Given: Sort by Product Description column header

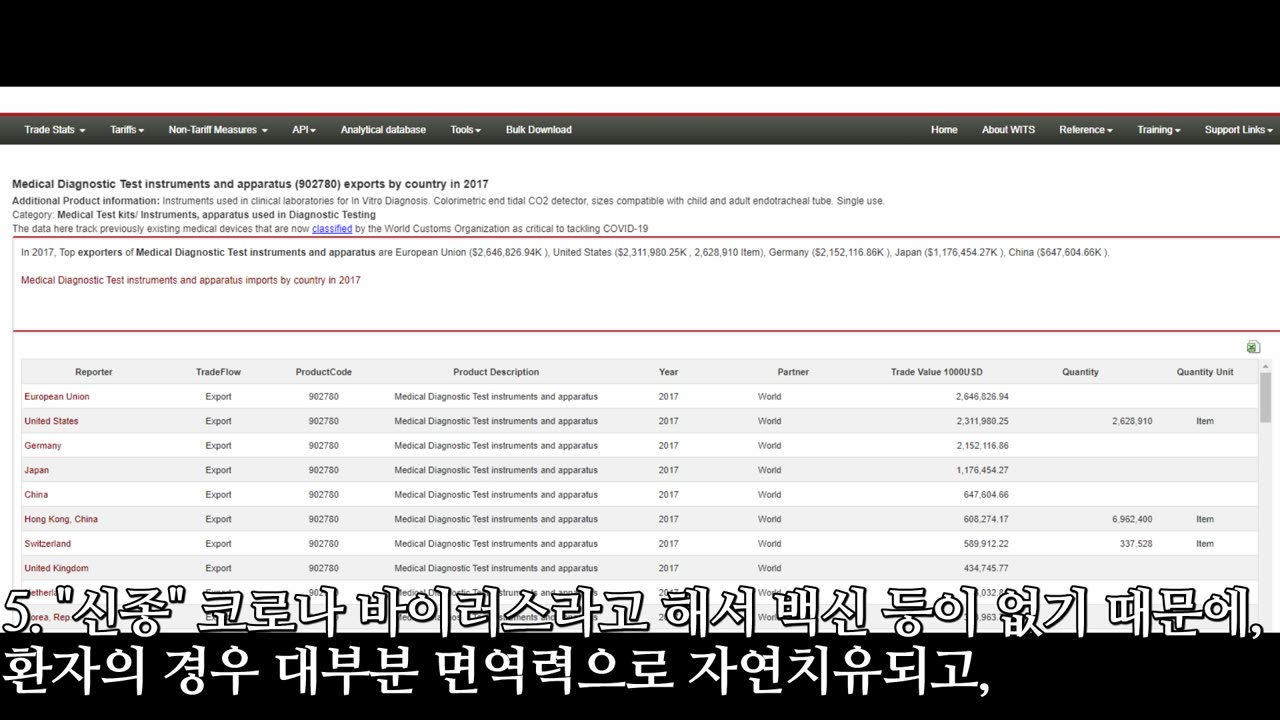Looking at the screenshot, I should point(496,372).
